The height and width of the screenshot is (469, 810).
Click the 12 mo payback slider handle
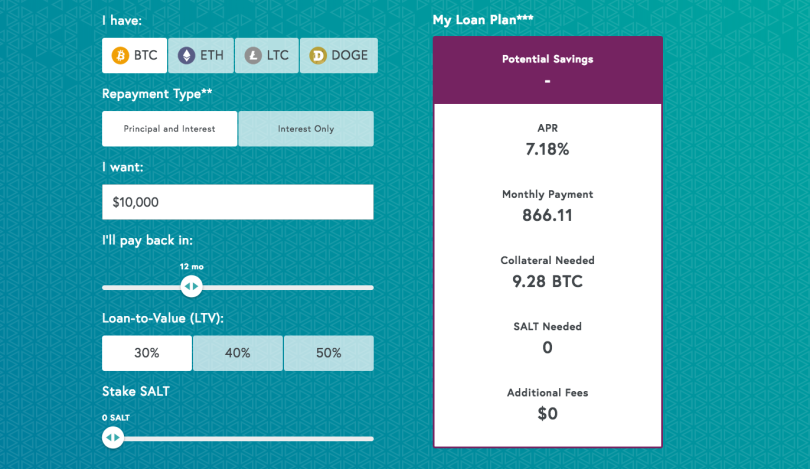point(192,286)
